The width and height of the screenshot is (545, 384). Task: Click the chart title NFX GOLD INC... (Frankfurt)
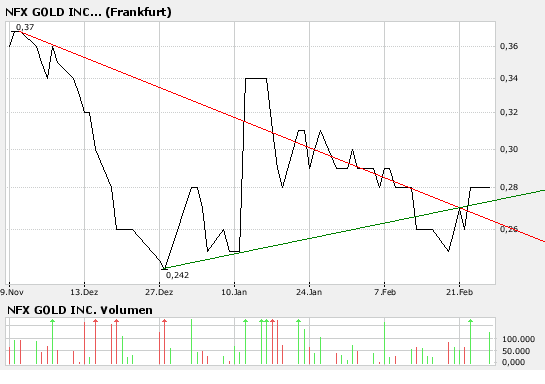click(x=88, y=12)
